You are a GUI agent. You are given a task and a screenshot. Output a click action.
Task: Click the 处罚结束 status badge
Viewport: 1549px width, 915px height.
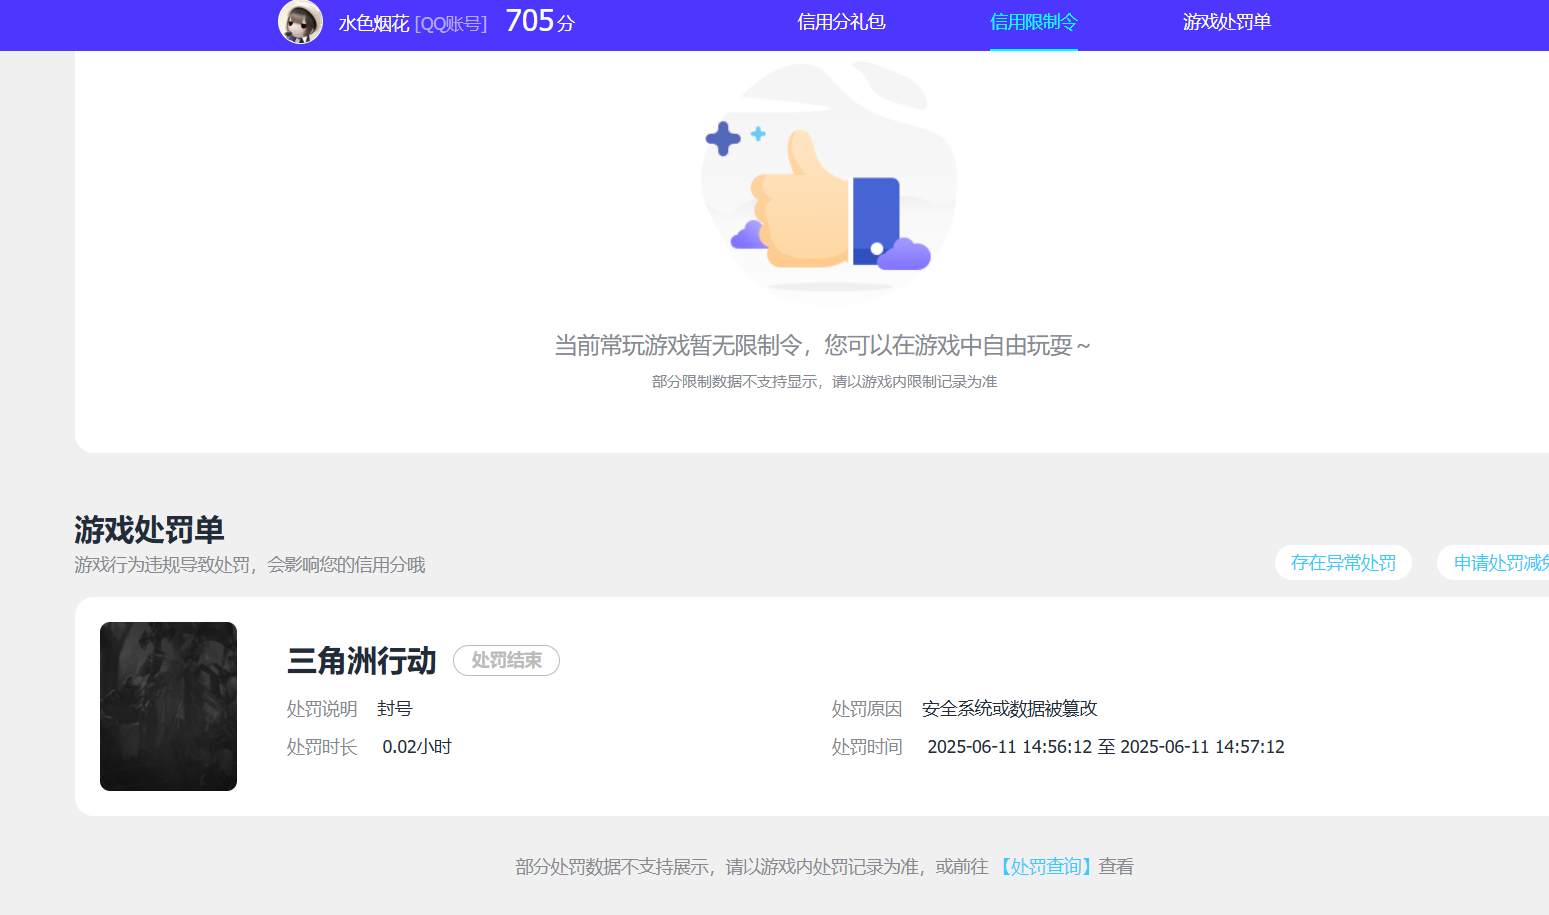coord(506,660)
